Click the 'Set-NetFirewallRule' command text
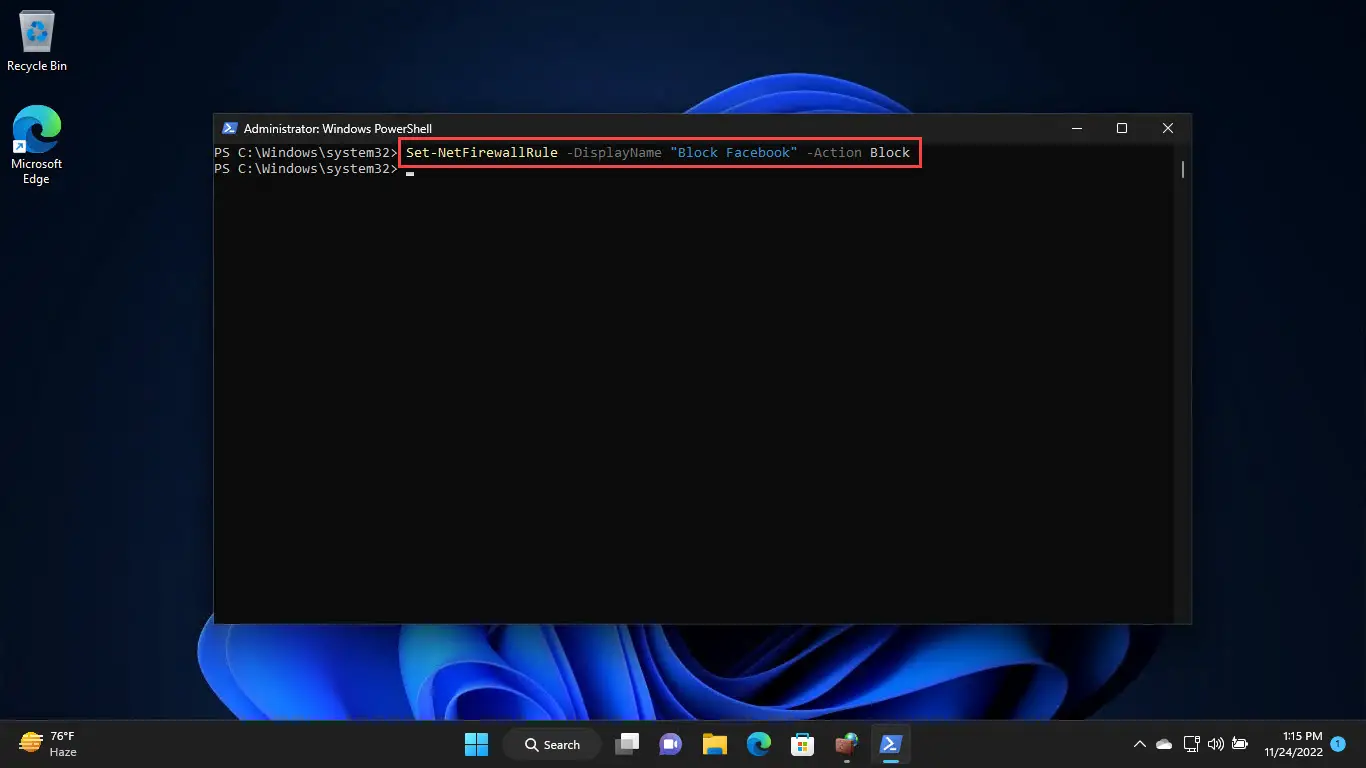 point(482,153)
